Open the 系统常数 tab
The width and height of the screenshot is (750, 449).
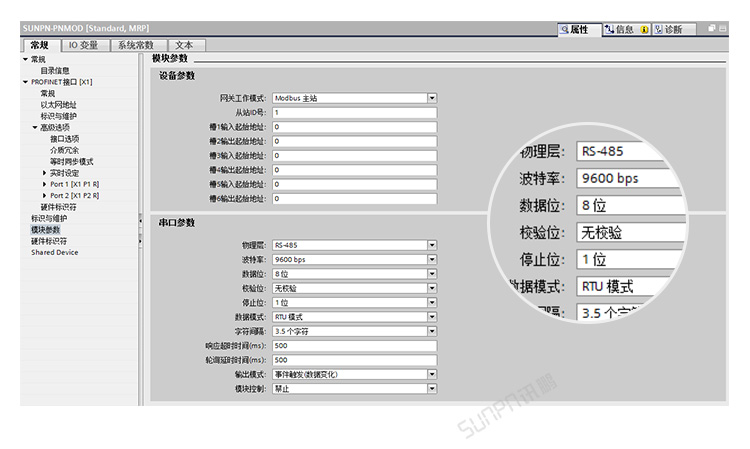point(137,45)
